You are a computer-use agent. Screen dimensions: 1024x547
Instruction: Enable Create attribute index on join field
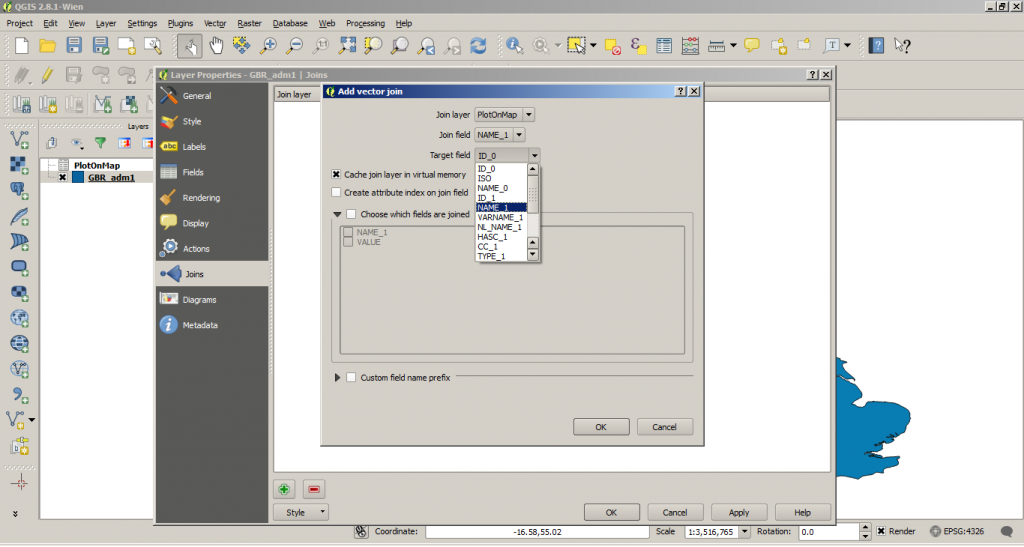pyautogui.click(x=336, y=193)
